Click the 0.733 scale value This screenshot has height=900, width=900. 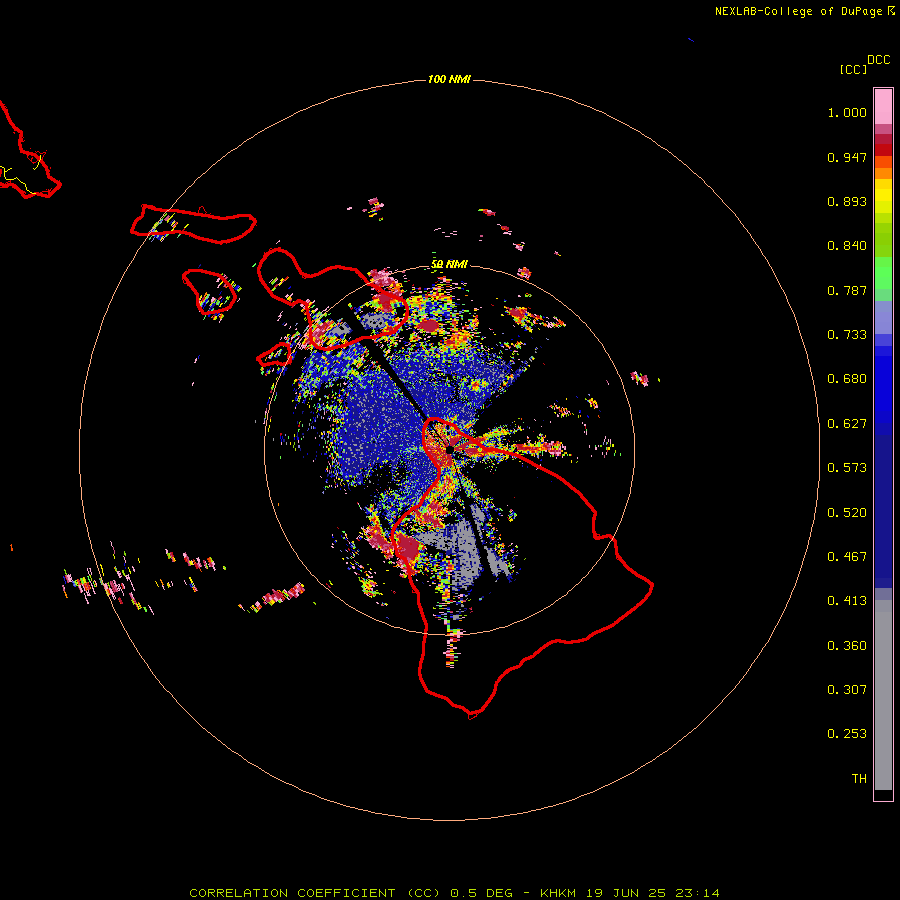(847, 335)
